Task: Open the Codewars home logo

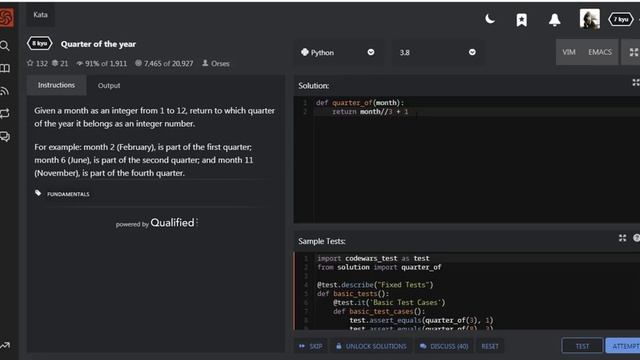Action: 6,18
